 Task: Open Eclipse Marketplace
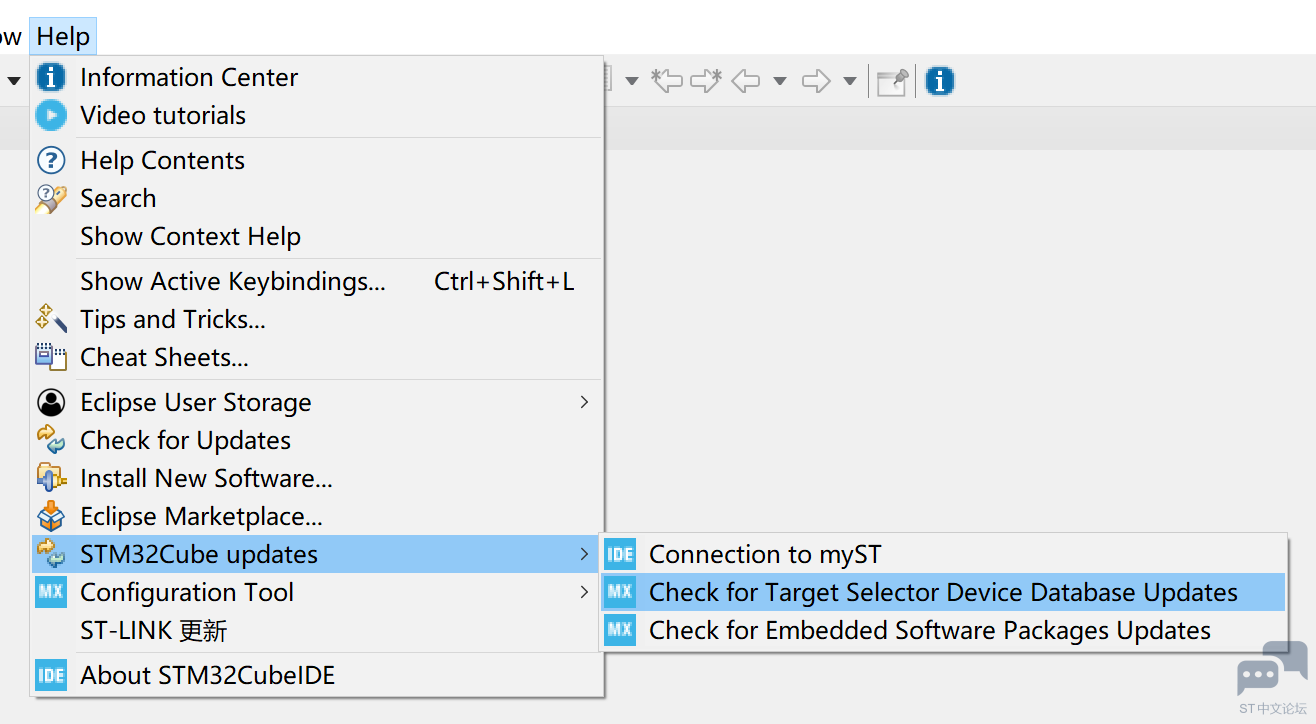[317, 516]
